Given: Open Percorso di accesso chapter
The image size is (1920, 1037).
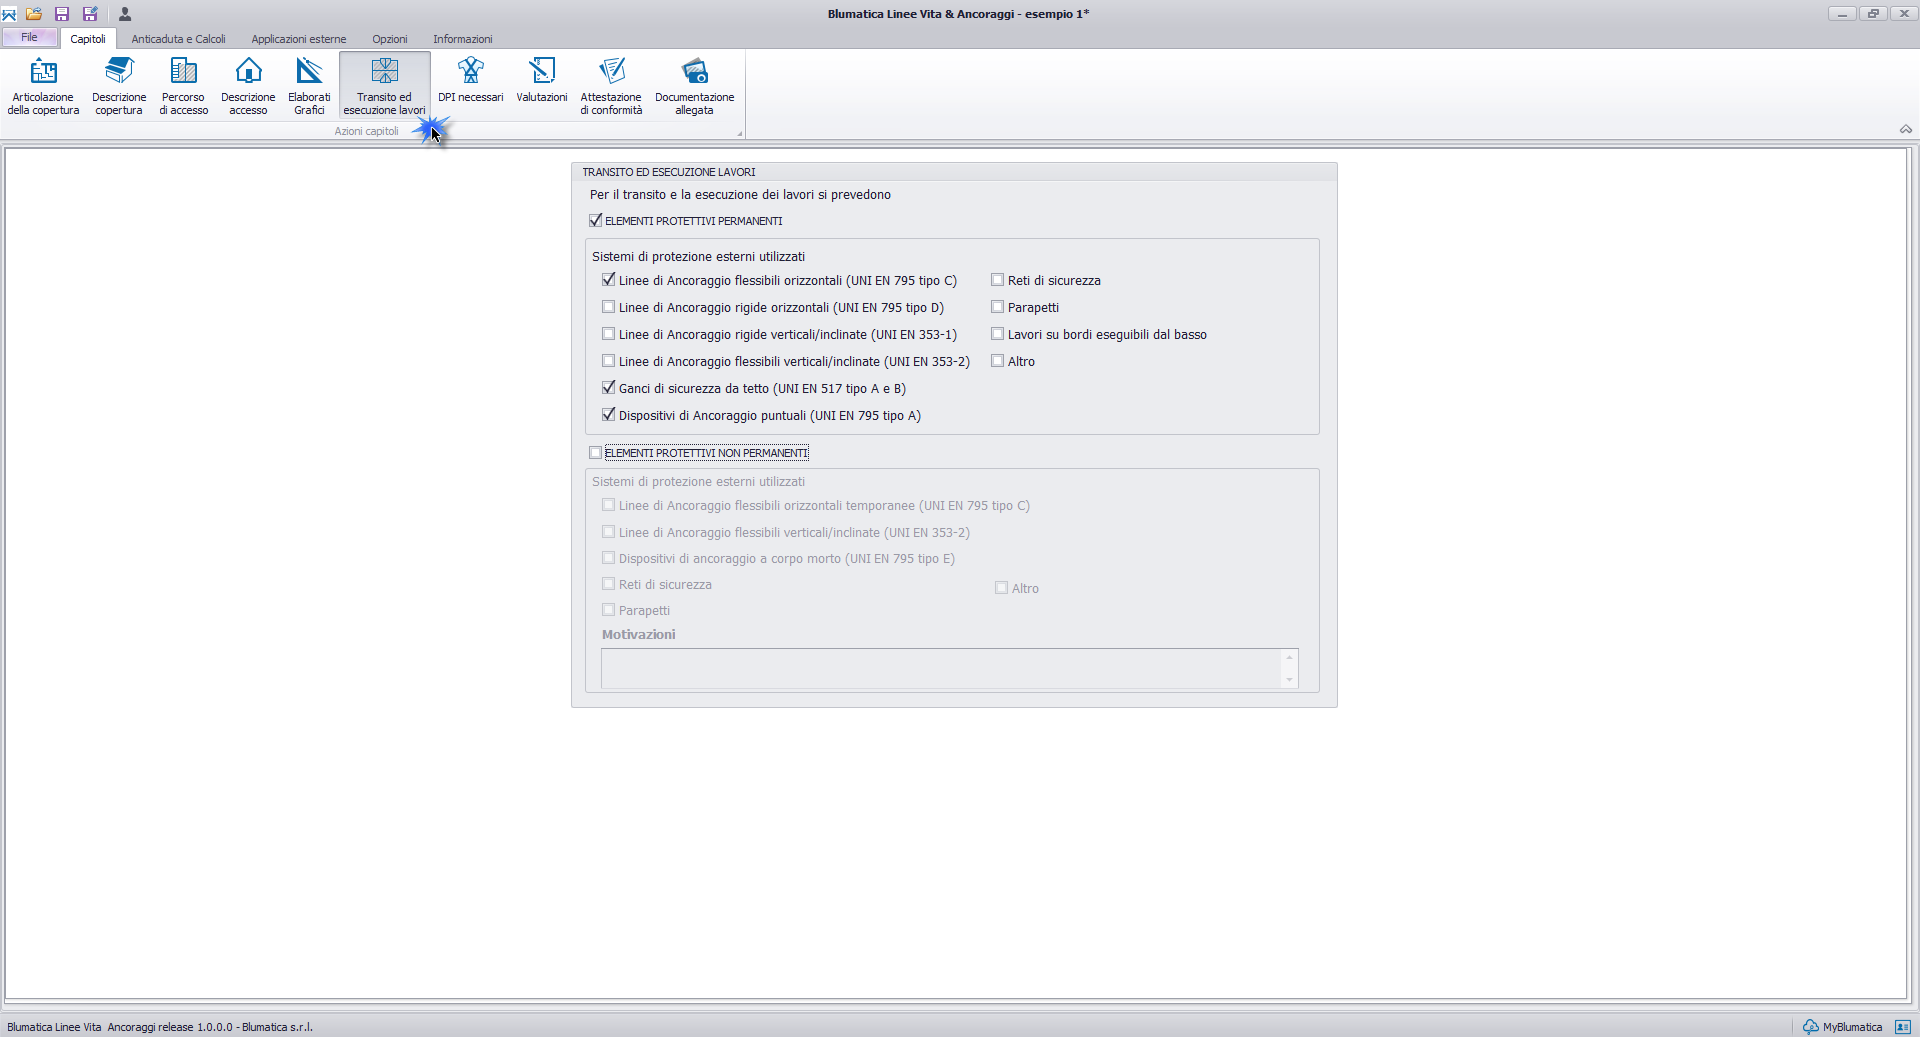Looking at the screenshot, I should tap(183, 86).
